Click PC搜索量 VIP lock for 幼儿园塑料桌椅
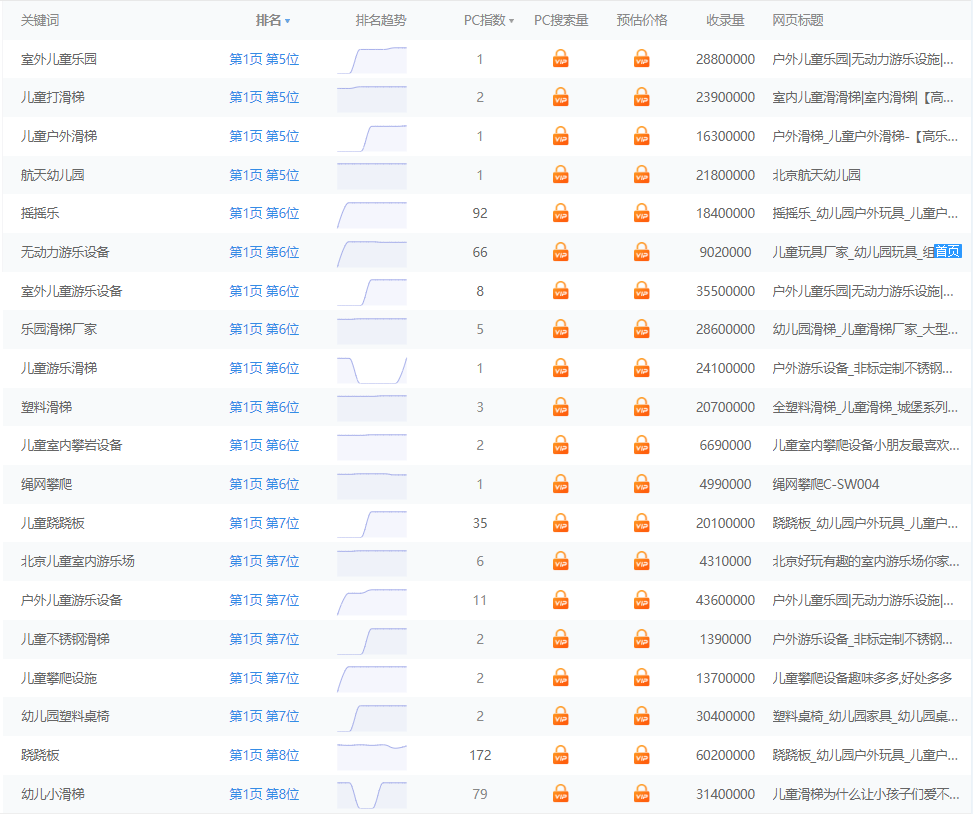Image resolution: width=973 pixels, height=814 pixels. coord(560,717)
